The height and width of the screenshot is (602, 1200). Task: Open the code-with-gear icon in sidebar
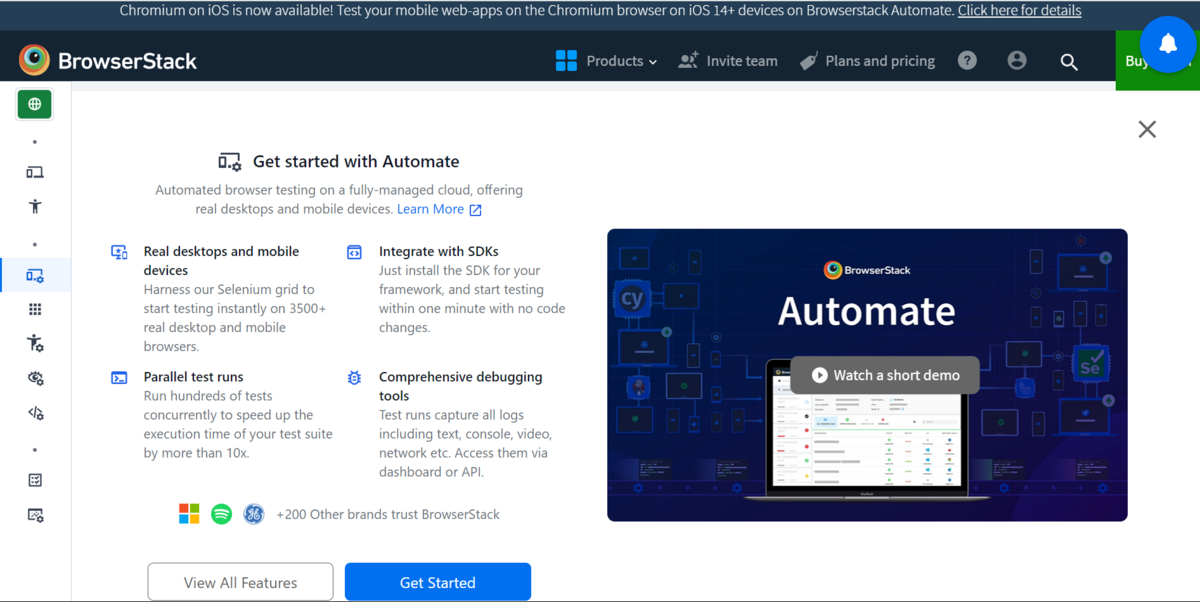pos(35,413)
